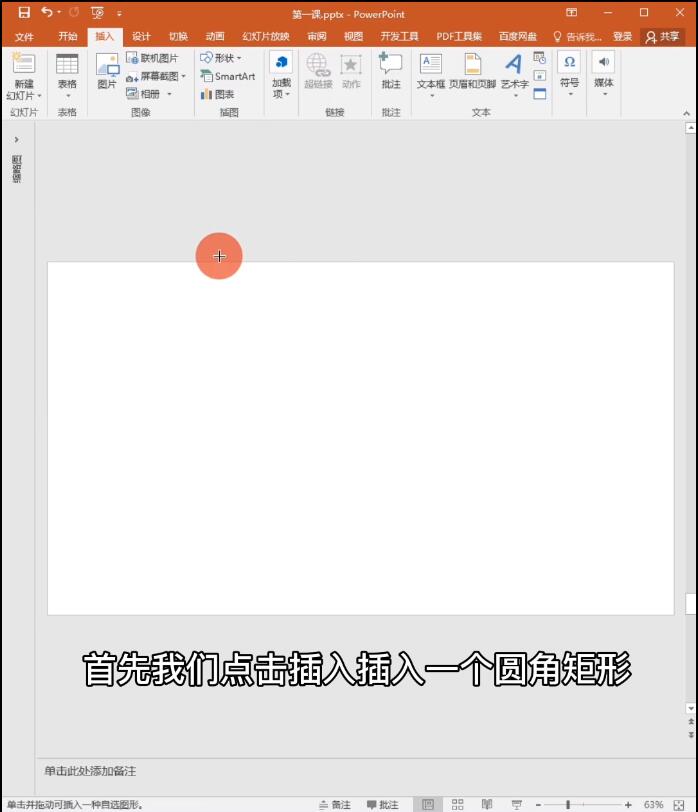698x812 pixels.
Task: Toggle the 备注 notes pane in status bar
Action: click(335, 805)
